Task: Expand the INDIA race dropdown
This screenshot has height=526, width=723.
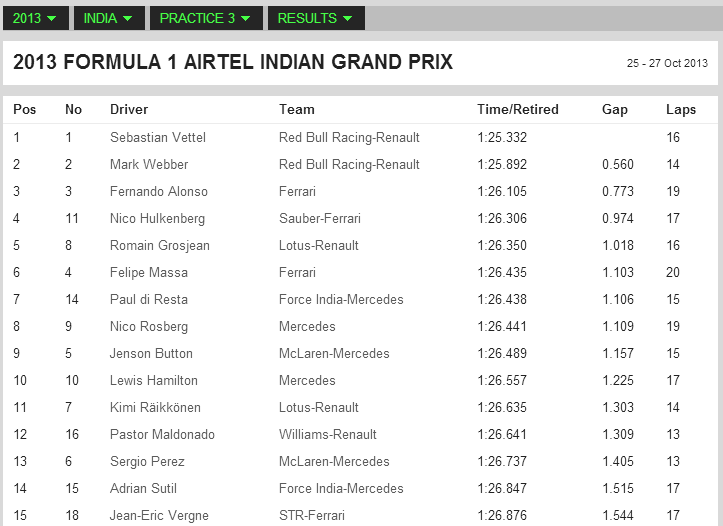Action: pos(109,18)
